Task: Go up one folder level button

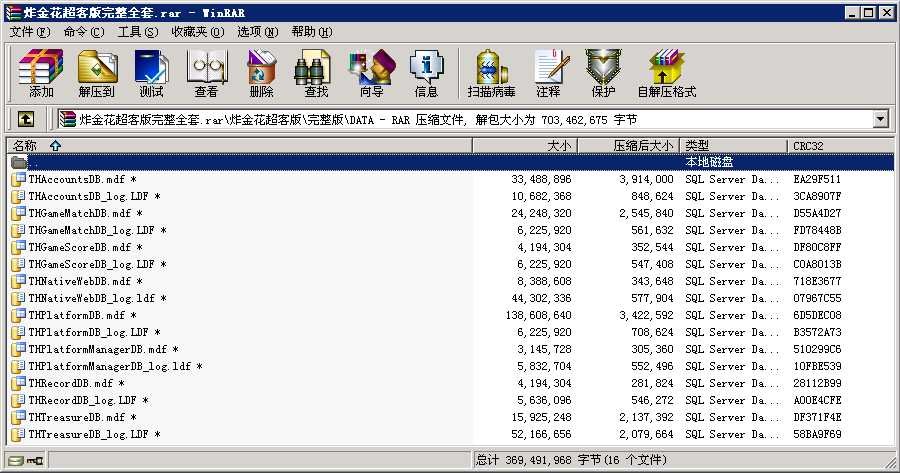Action: tap(25, 119)
